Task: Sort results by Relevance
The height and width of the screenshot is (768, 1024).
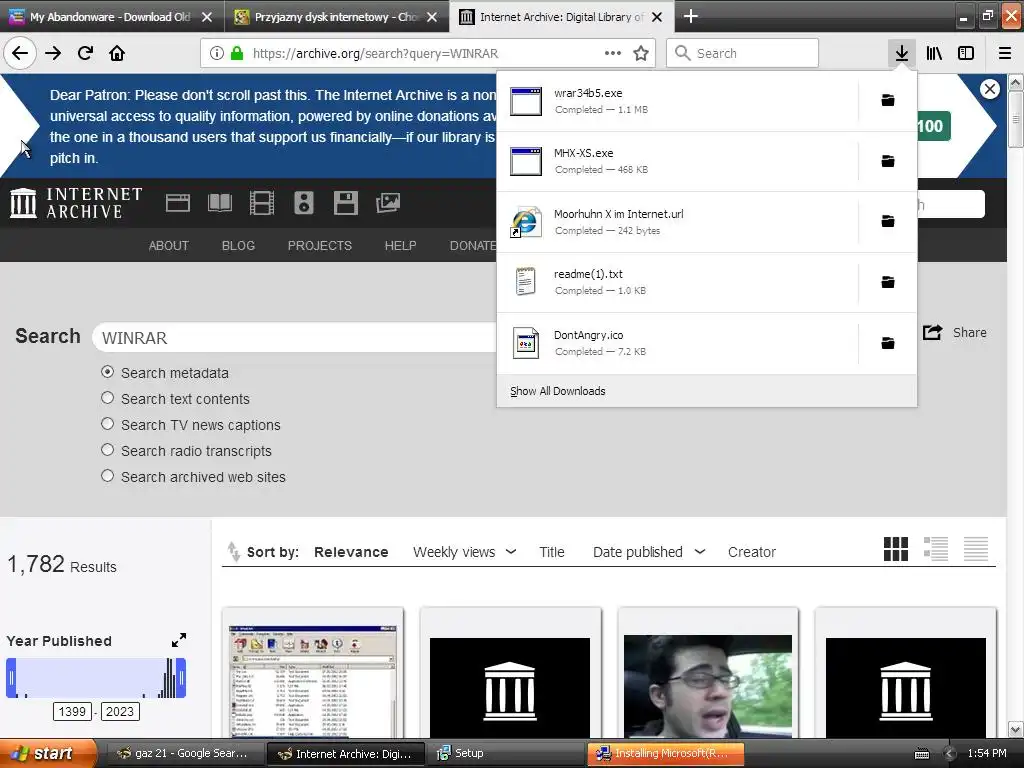Action: click(351, 552)
